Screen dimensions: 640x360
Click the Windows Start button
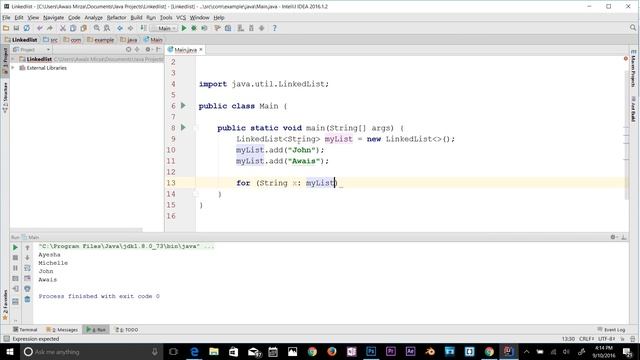coord(9,351)
